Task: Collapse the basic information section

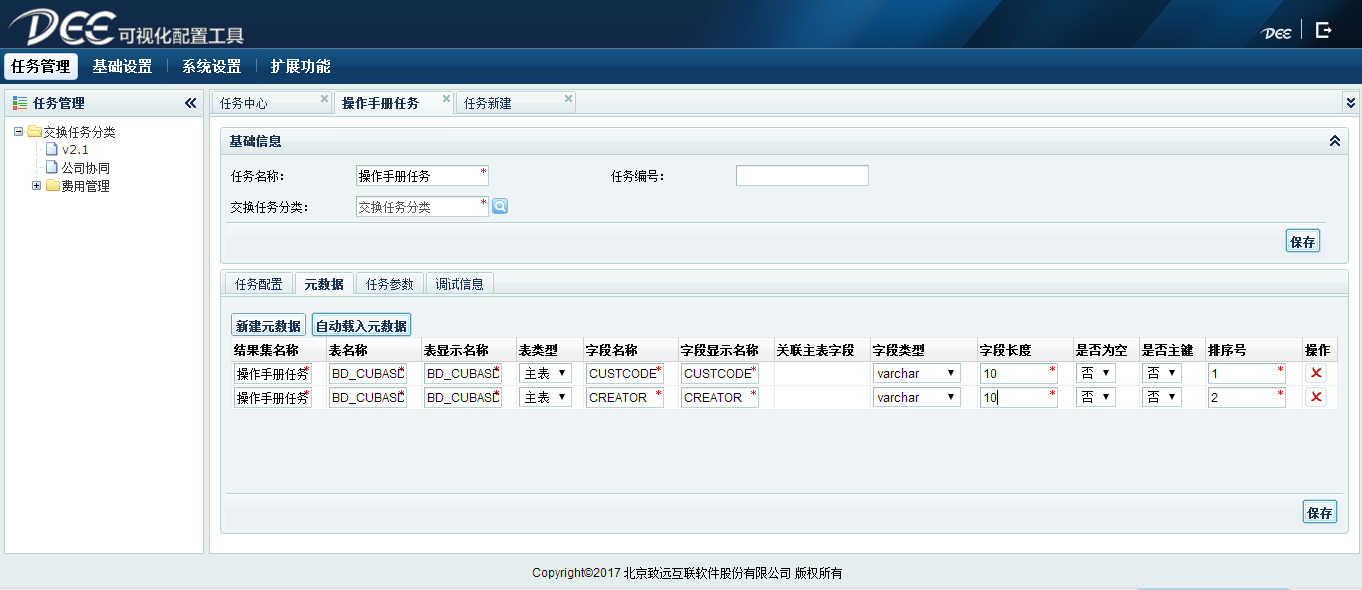Action: [x=1334, y=141]
